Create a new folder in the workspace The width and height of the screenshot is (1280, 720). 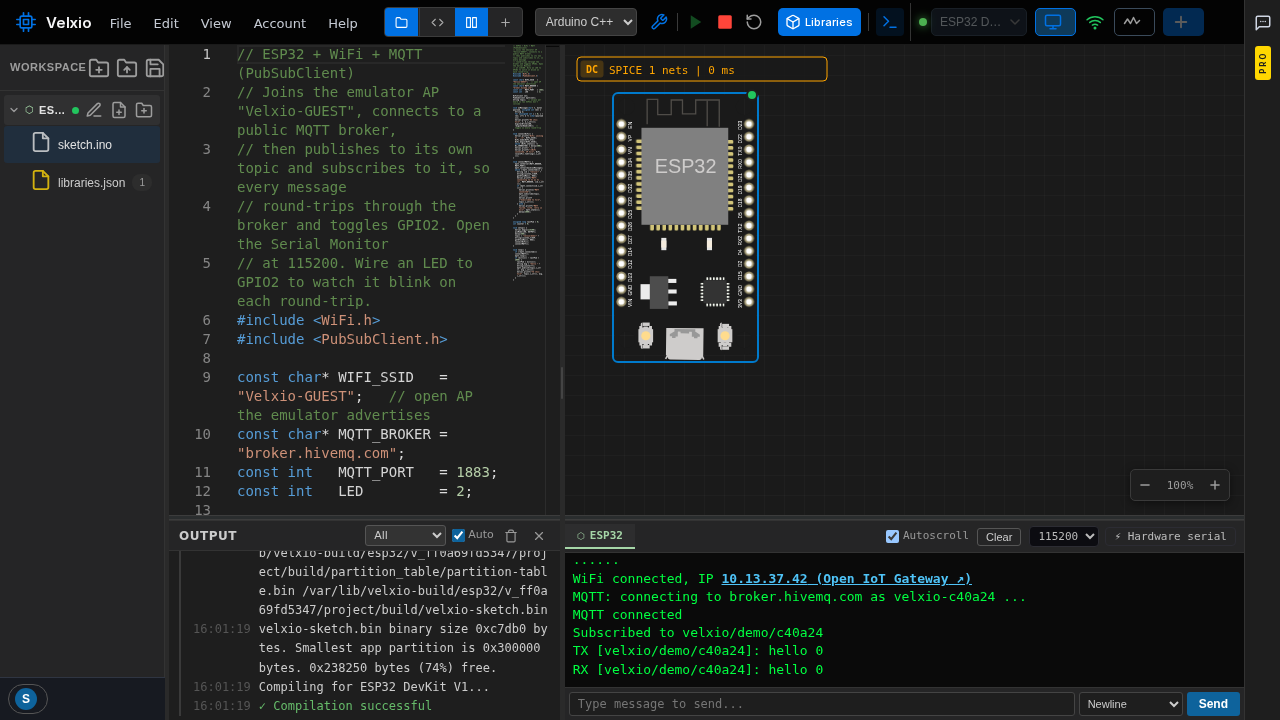coord(99,67)
